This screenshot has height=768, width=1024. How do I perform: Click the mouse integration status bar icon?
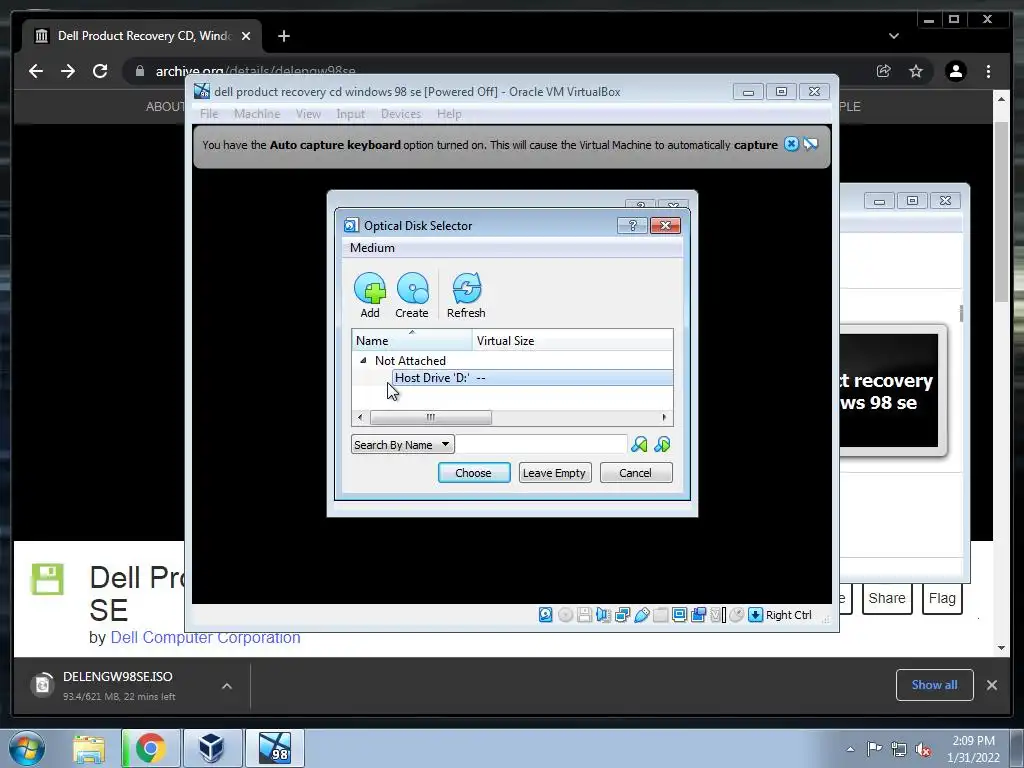tap(737, 615)
